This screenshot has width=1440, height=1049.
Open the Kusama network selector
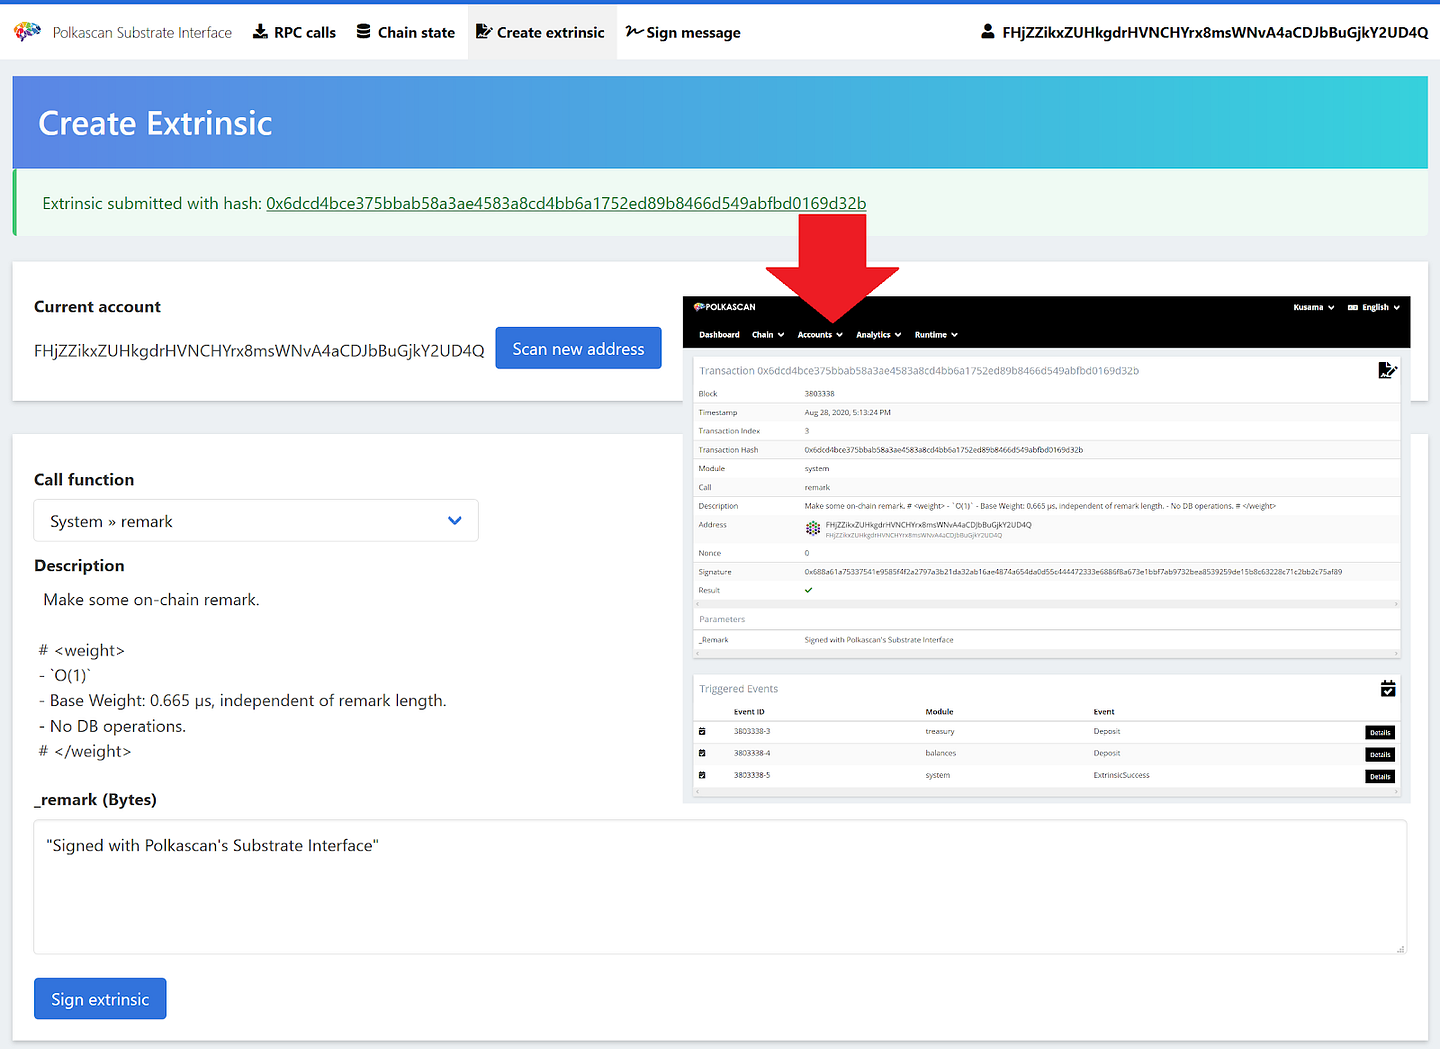pos(1314,307)
